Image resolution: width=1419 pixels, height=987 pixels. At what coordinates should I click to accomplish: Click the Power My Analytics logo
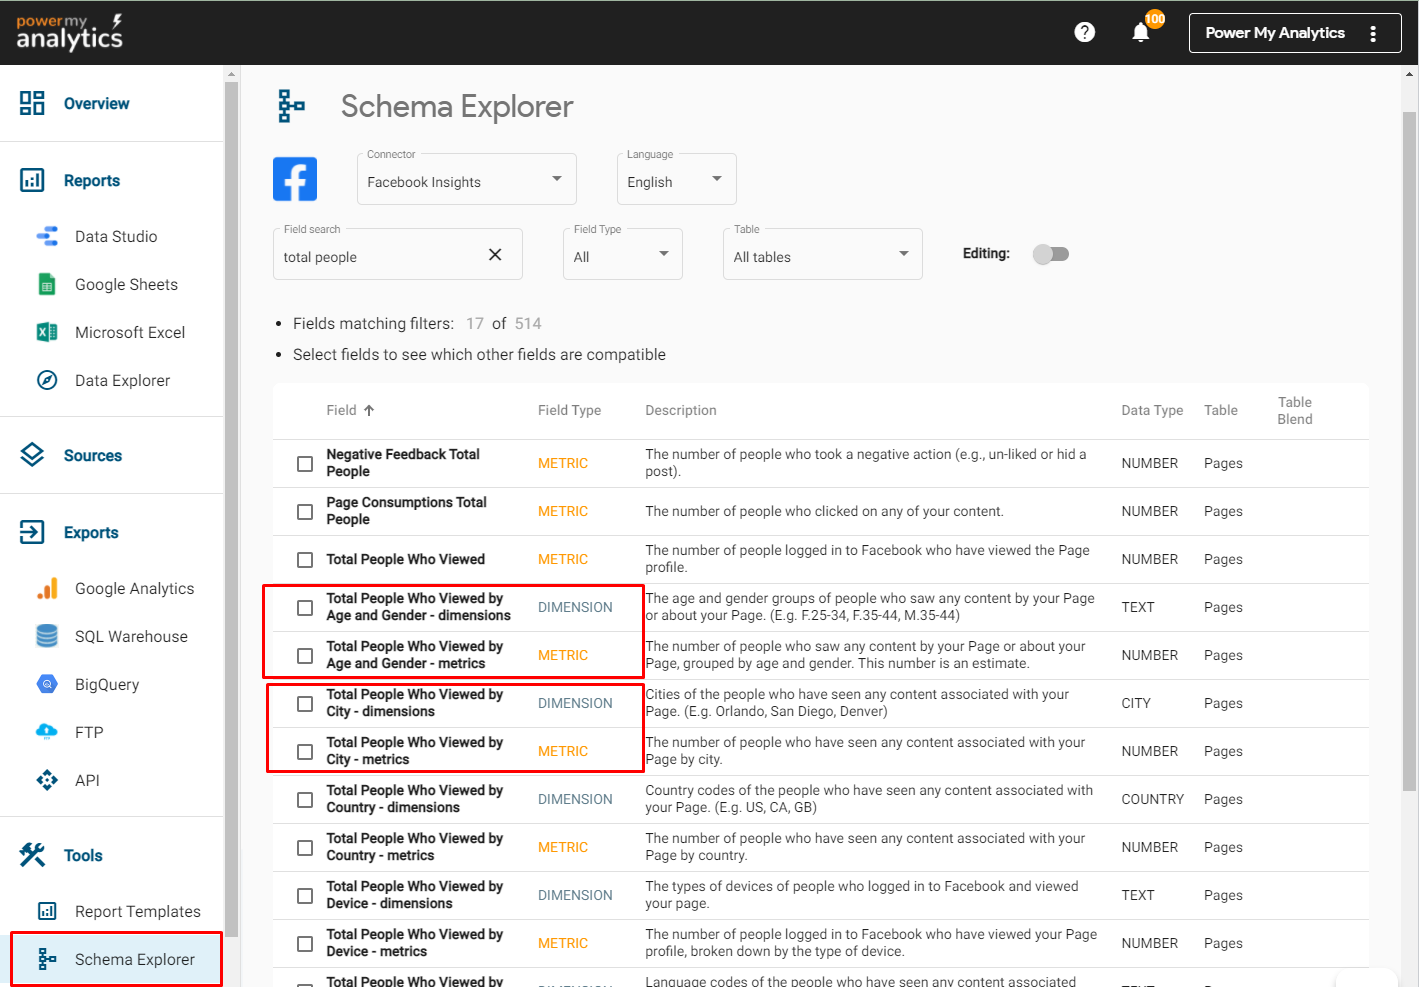69,32
